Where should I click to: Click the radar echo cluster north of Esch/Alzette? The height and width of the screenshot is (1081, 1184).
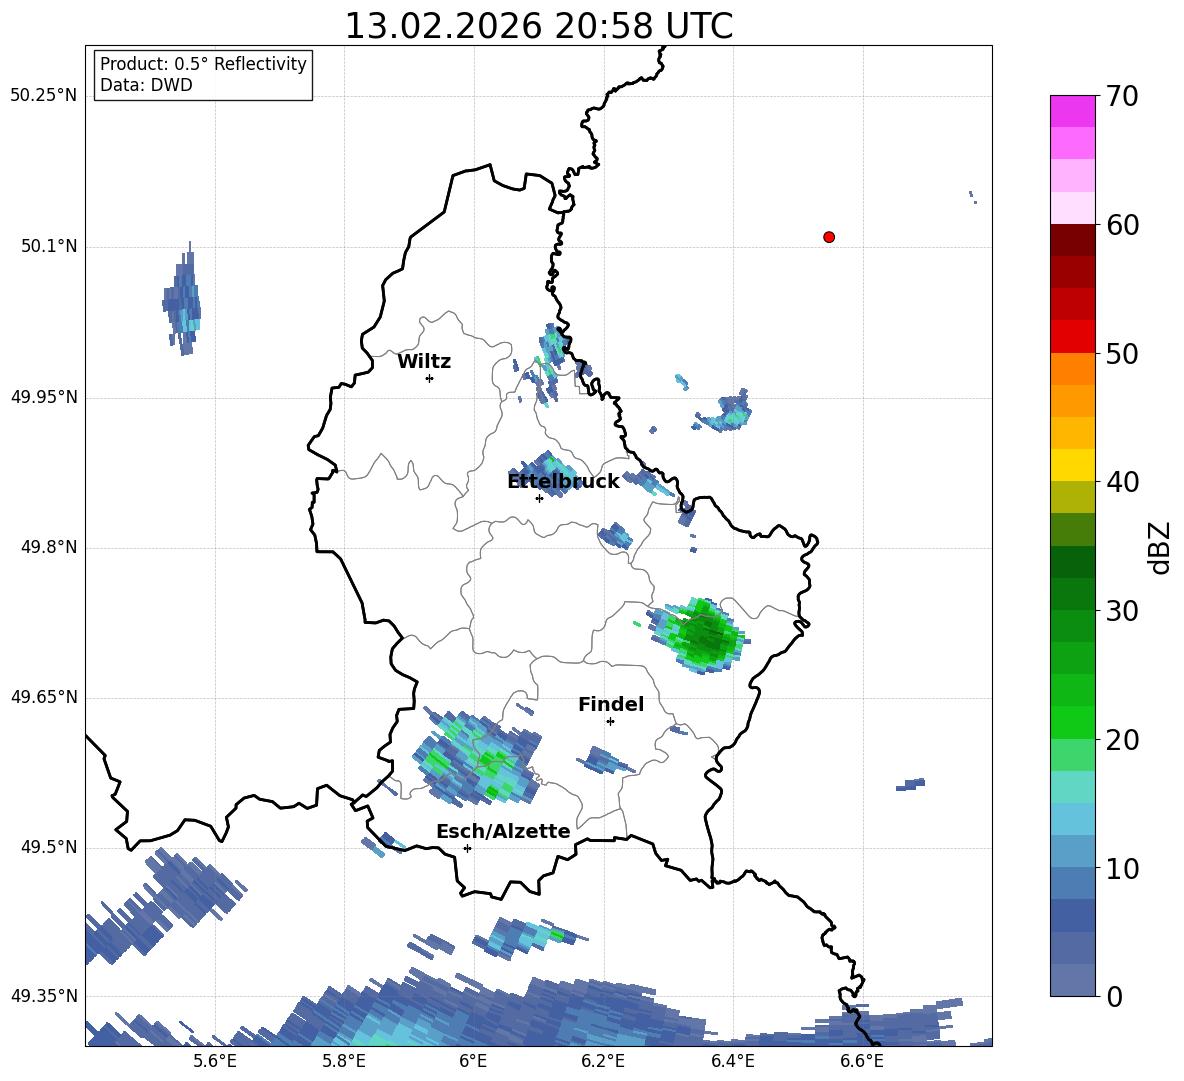477,756
